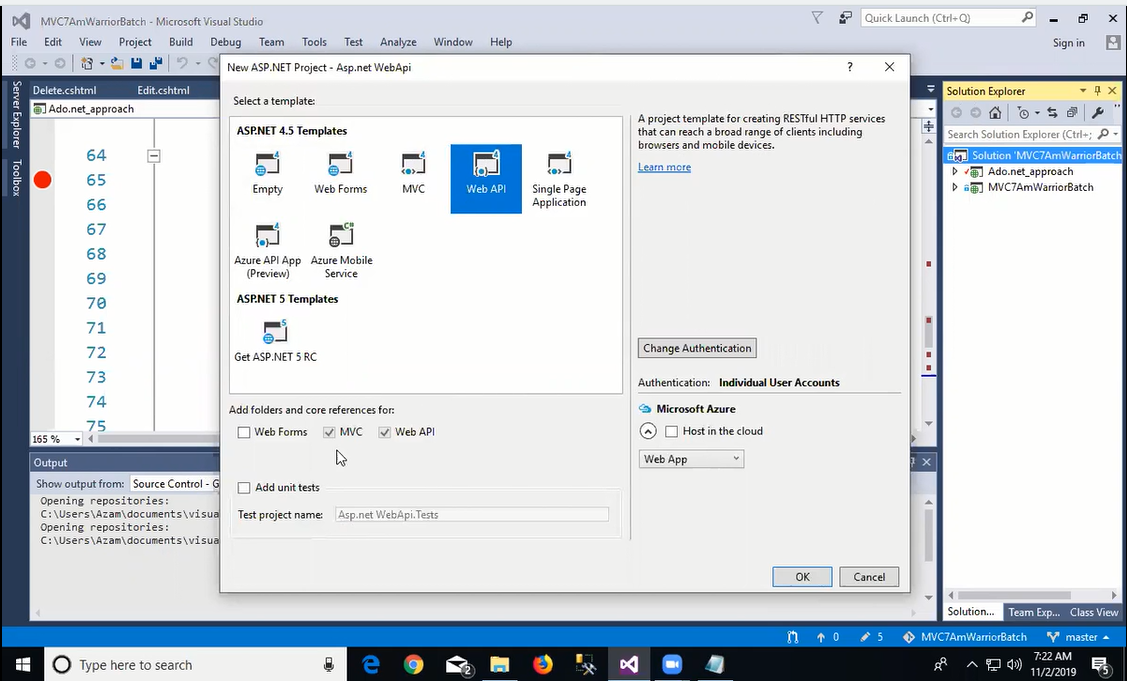Viewport: 1127px width, 684px height.
Task: Toggle the breakpoint on line 65
Action: click(42, 180)
